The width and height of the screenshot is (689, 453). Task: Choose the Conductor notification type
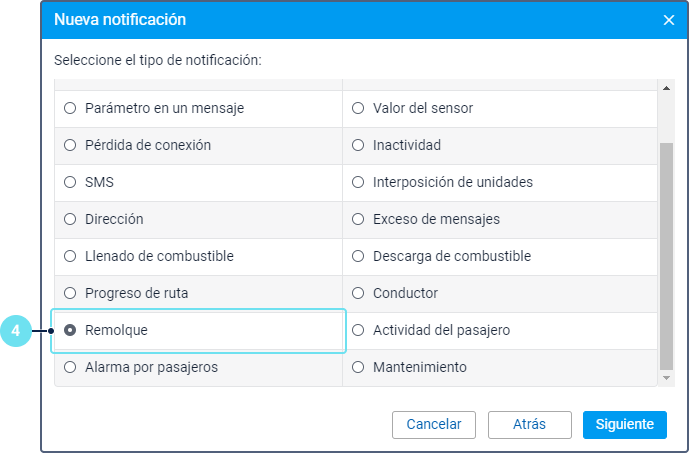[x=358, y=293]
